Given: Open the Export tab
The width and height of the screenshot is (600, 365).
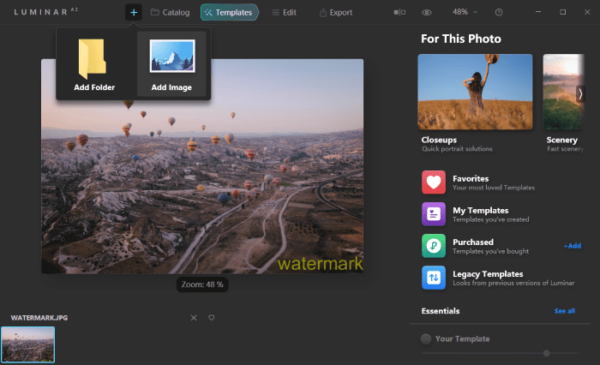Looking at the screenshot, I should pyautogui.click(x=336, y=13).
